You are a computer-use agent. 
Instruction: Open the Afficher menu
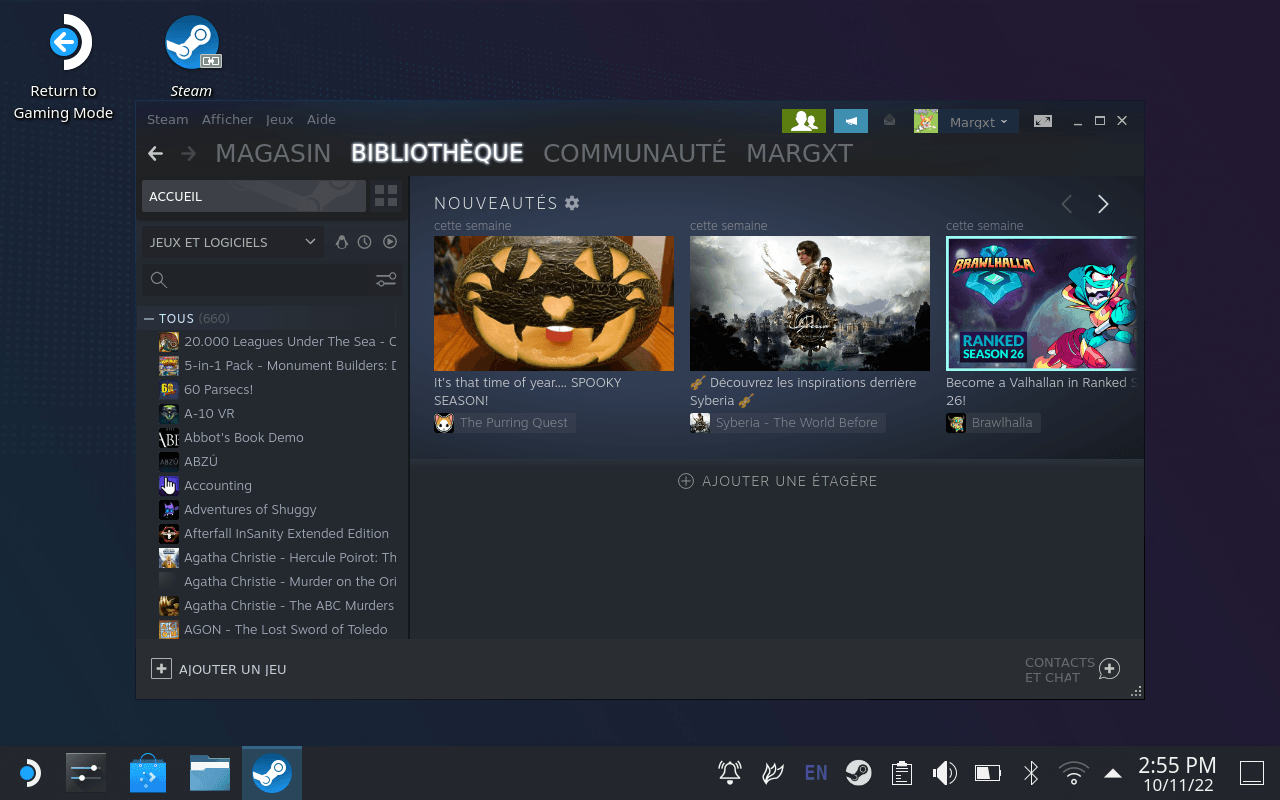point(227,119)
